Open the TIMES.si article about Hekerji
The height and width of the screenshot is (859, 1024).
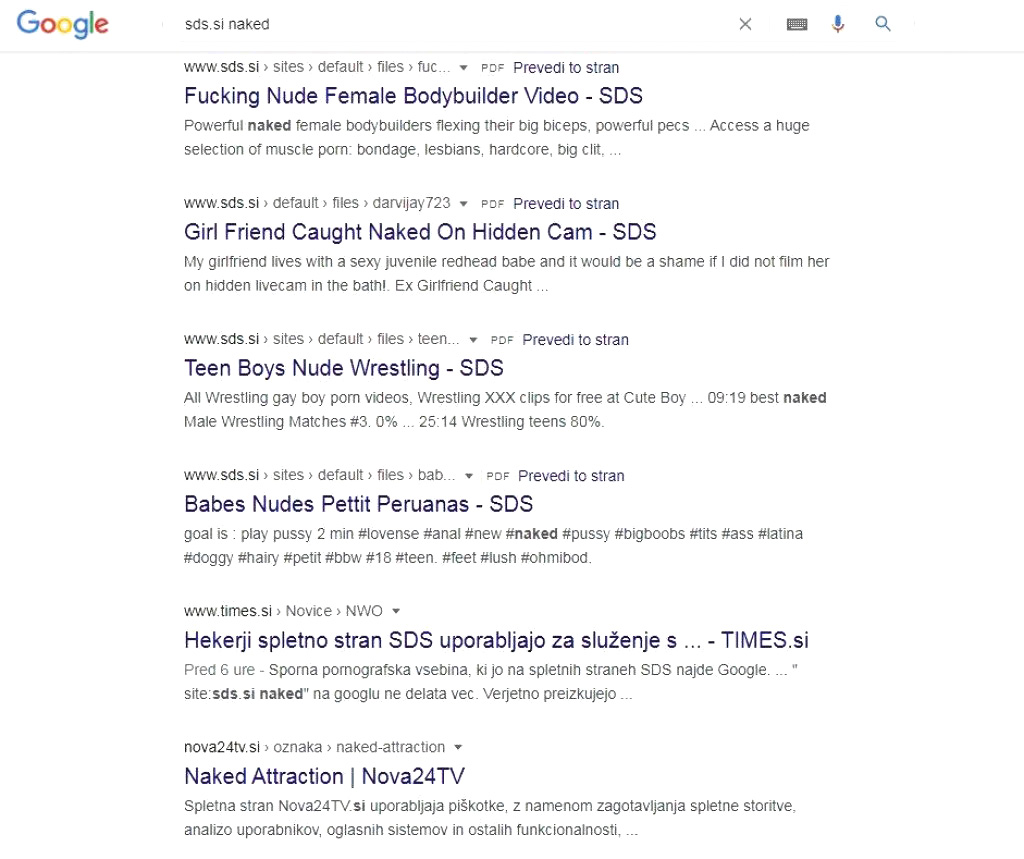(497, 640)
